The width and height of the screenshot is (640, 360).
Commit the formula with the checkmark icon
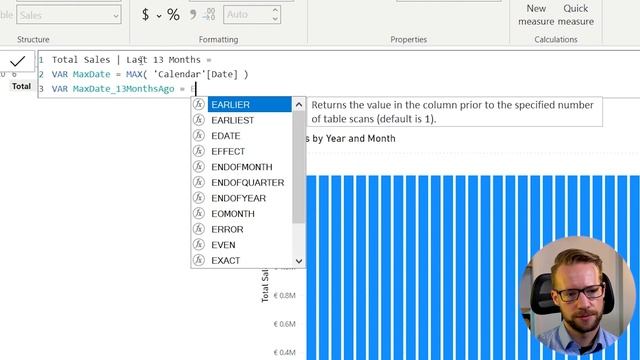[18, 61]
